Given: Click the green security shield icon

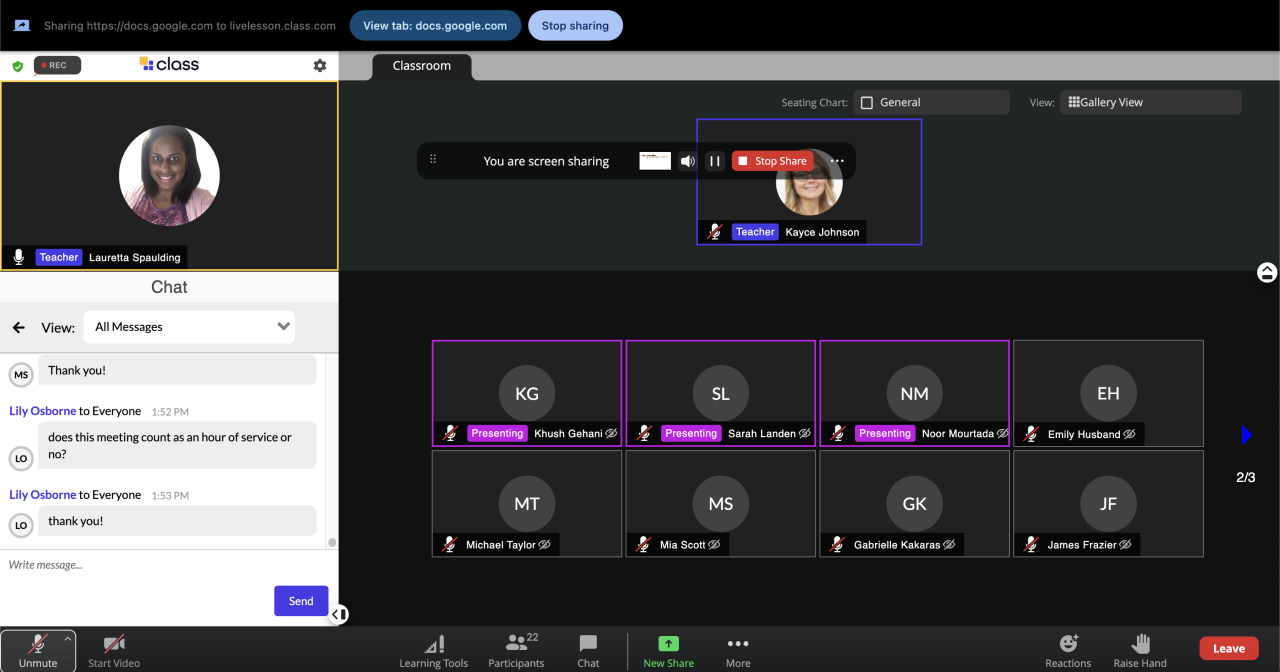Looking at the screenshot, I should click(x=17, y=66).
